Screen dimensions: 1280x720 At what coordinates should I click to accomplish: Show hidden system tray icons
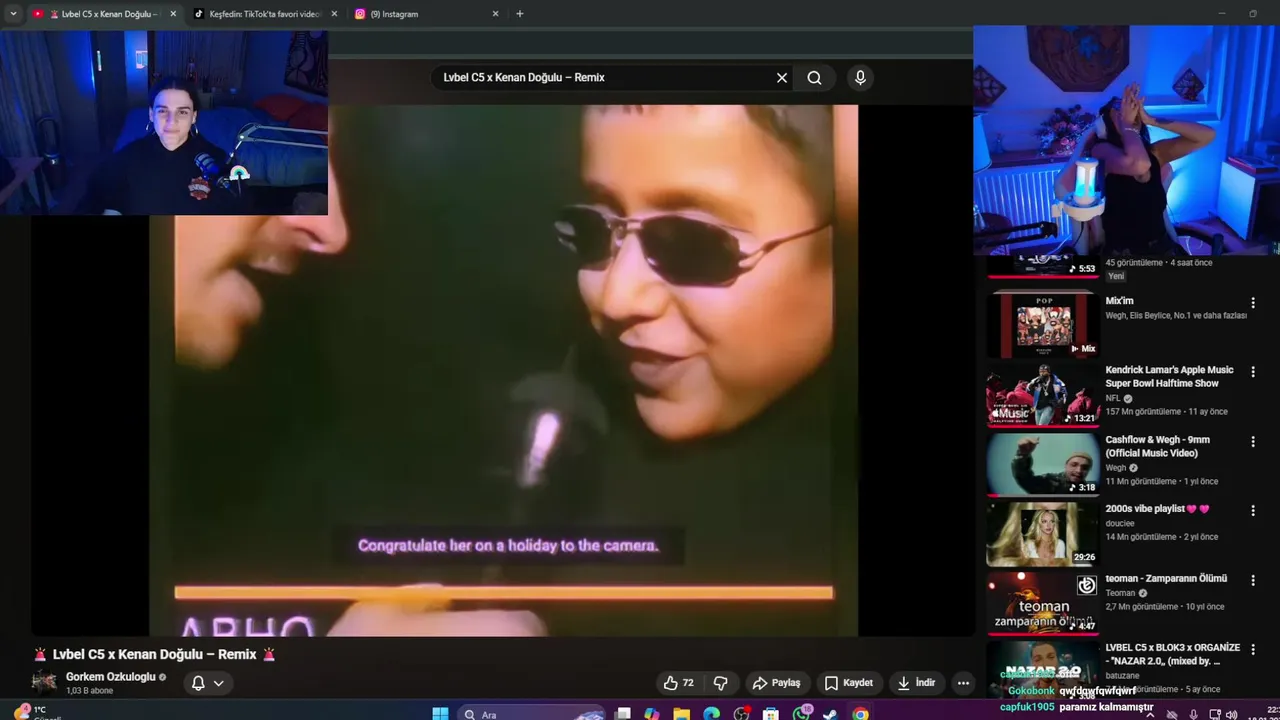pos(1150,715)
